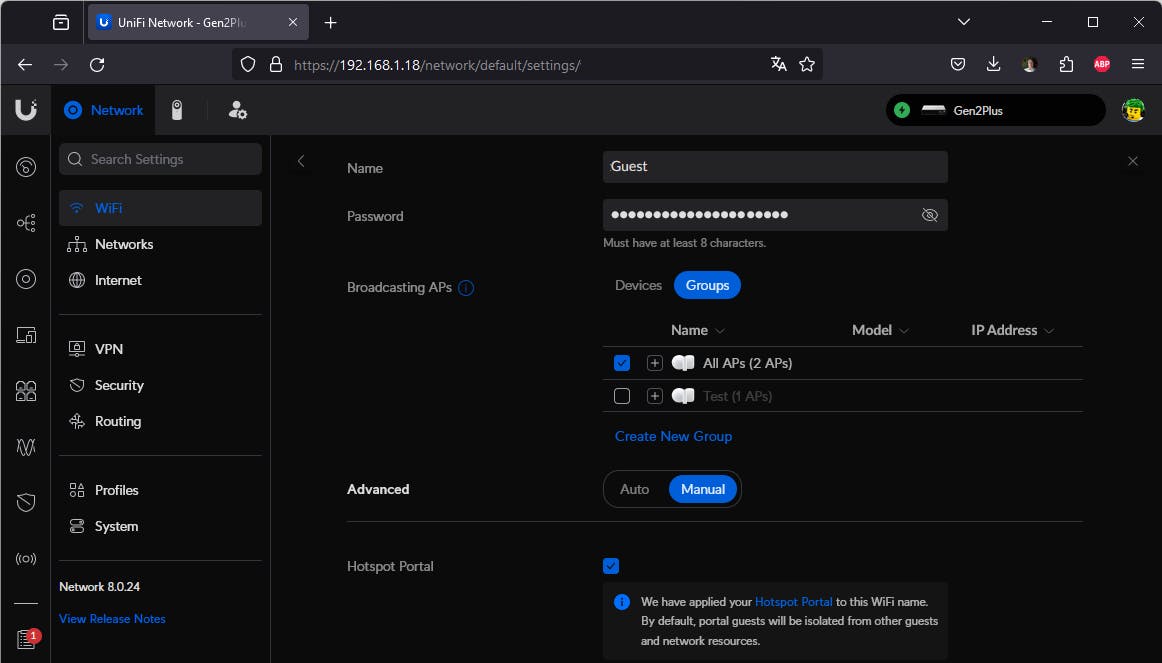Switch to the Devices tab
The height and width of the screenshot is (663, 1162).
tap(638, 285)
